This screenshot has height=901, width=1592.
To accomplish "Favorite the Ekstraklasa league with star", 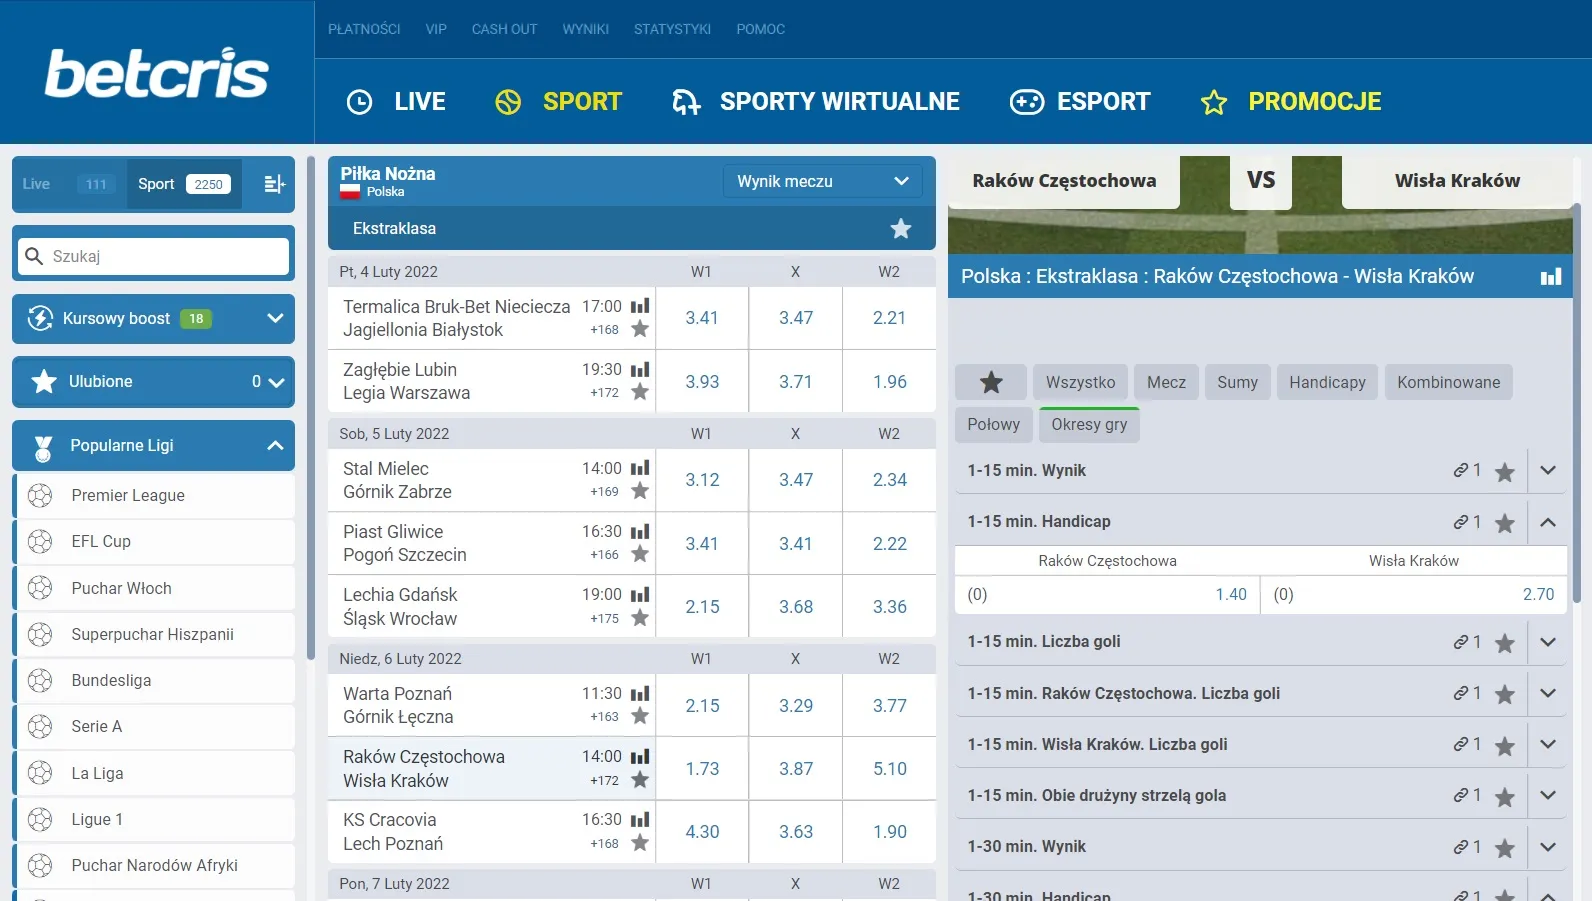I will (x=900, y=229).
